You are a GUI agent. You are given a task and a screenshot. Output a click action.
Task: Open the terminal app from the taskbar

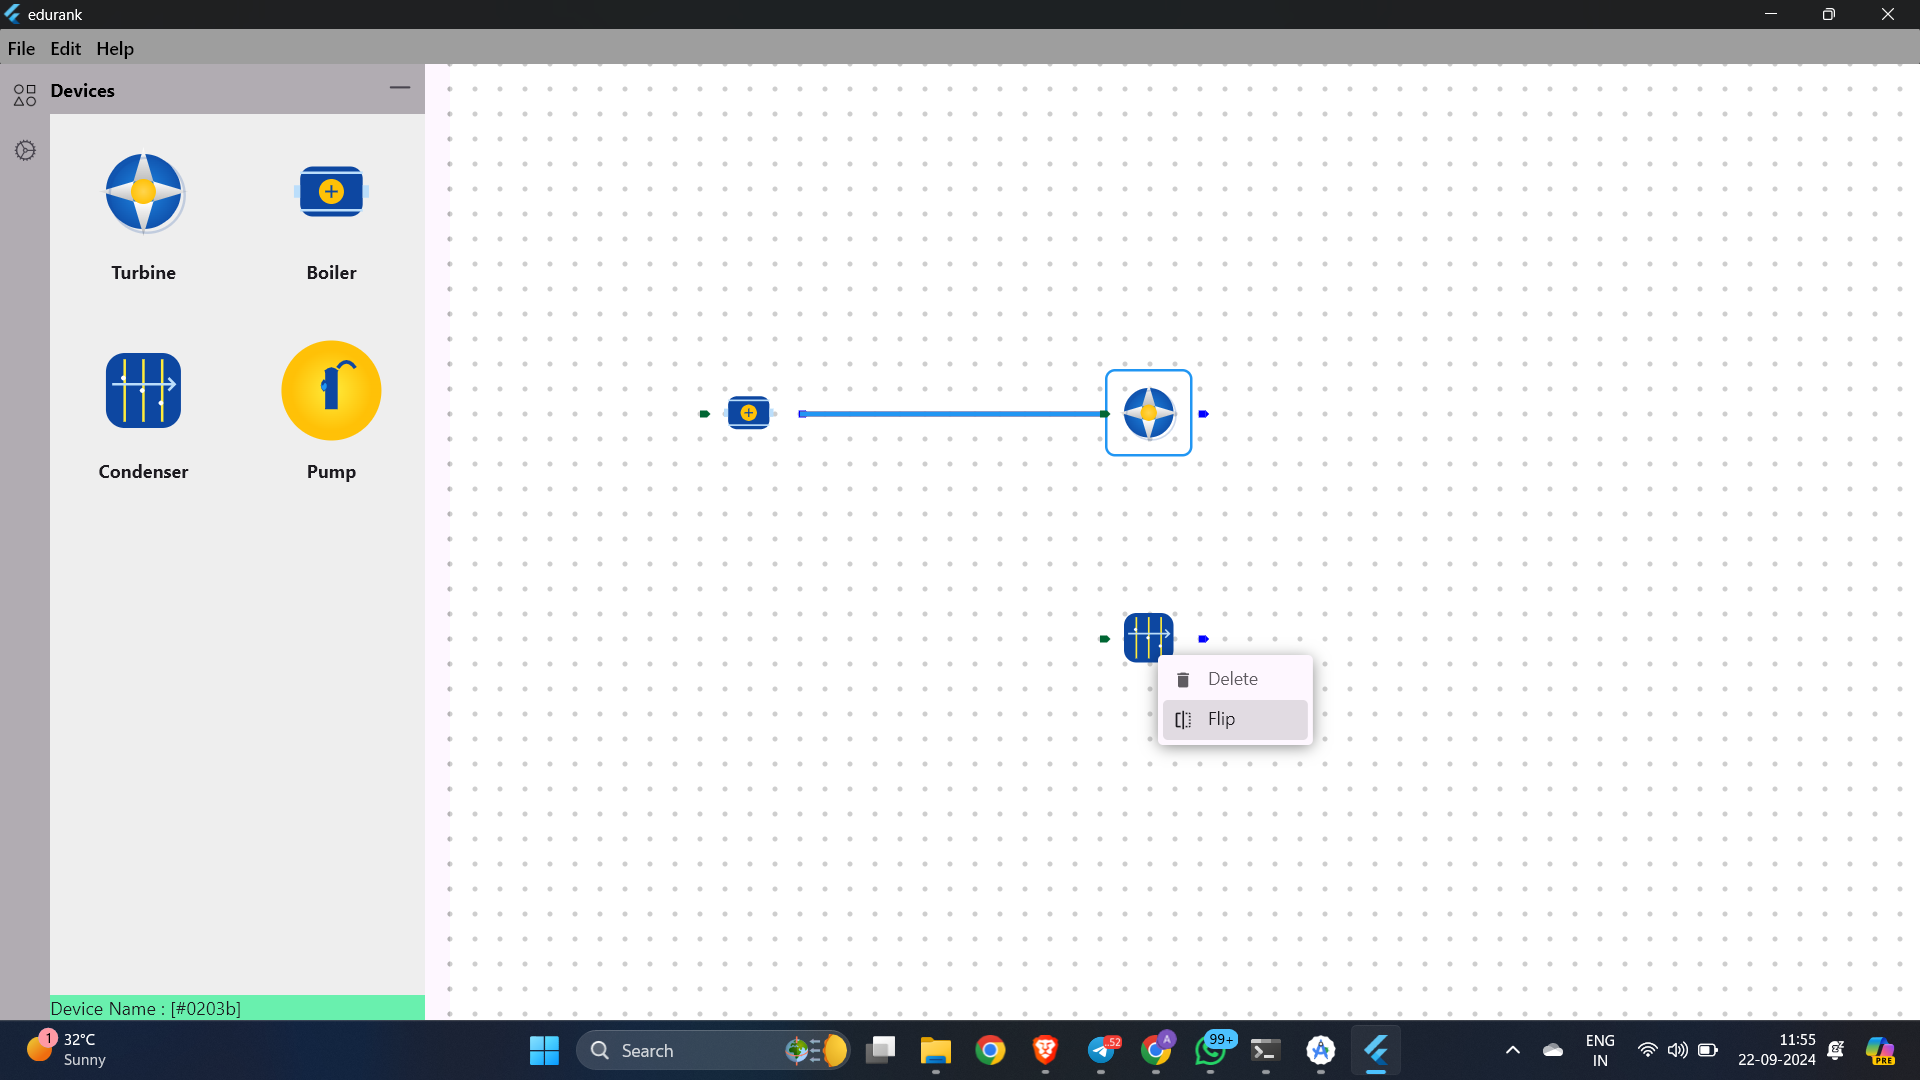tap(1265, 1051)
